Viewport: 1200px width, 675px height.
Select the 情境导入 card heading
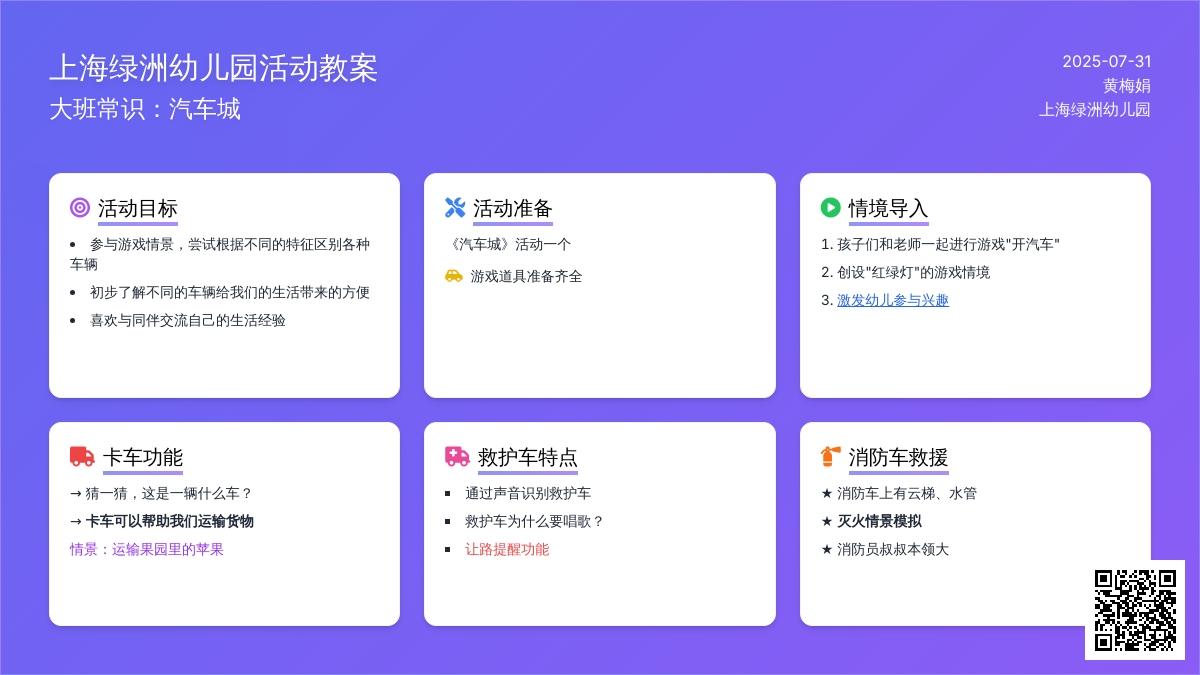tap(889, 208)
